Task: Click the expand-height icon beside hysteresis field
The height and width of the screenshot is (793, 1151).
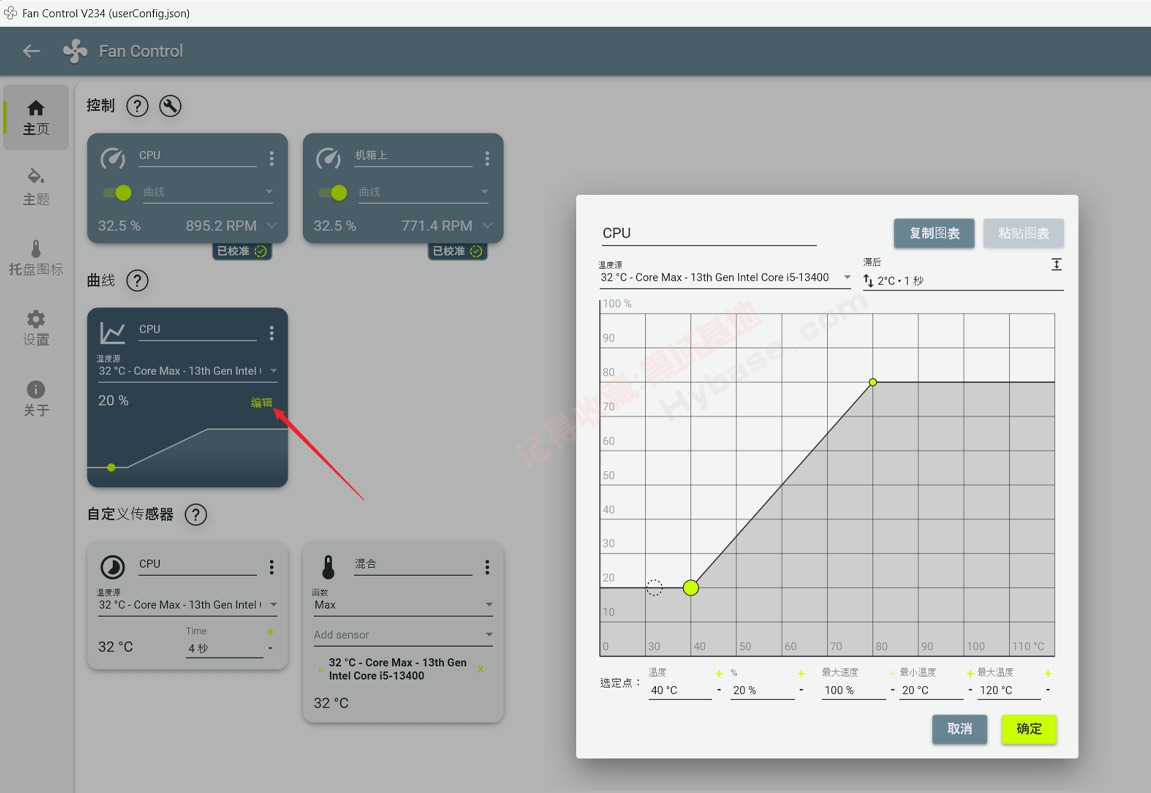Action: click(1056, 264)
